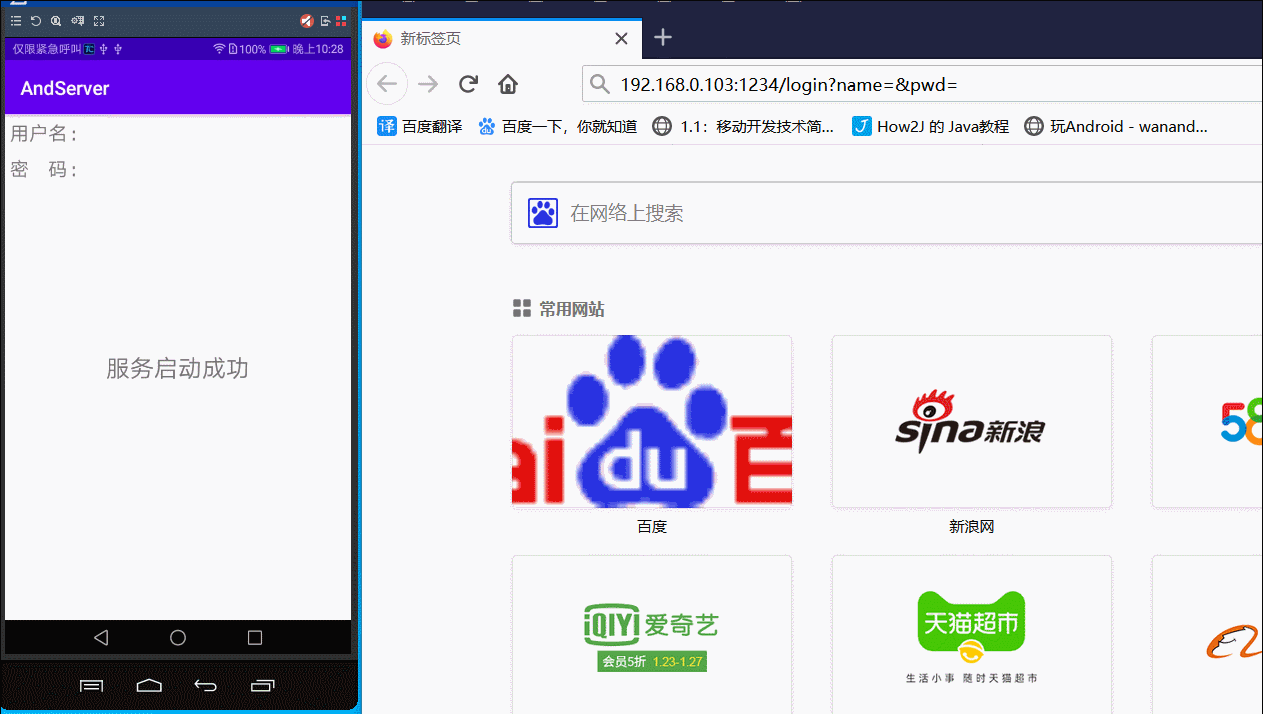Screen dimensions: 1263x714
Task: Tap the Android home circle button
Action: click(177, 637)
